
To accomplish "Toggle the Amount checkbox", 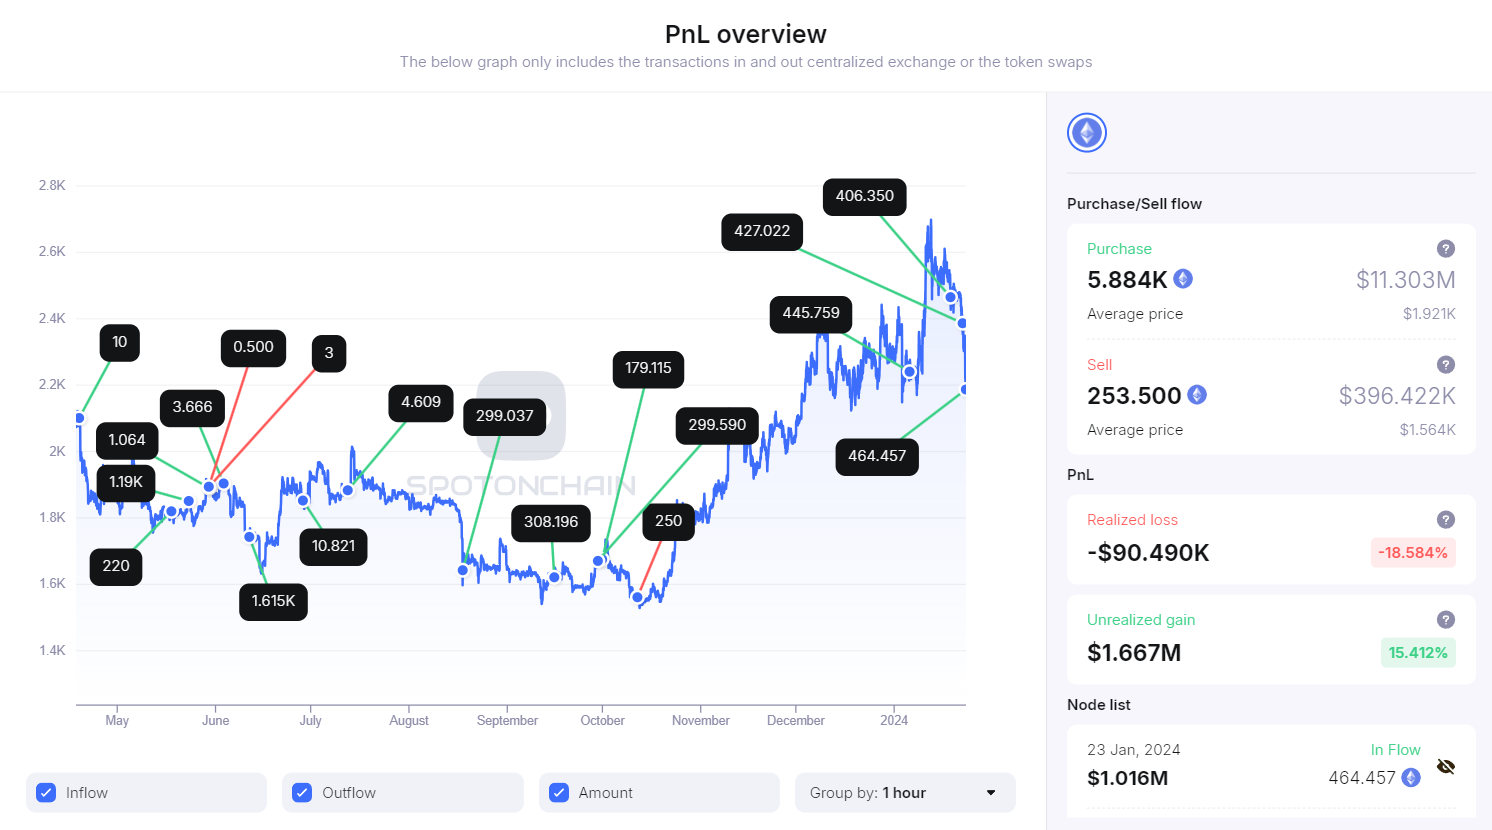I will click(x=558, y=792).
